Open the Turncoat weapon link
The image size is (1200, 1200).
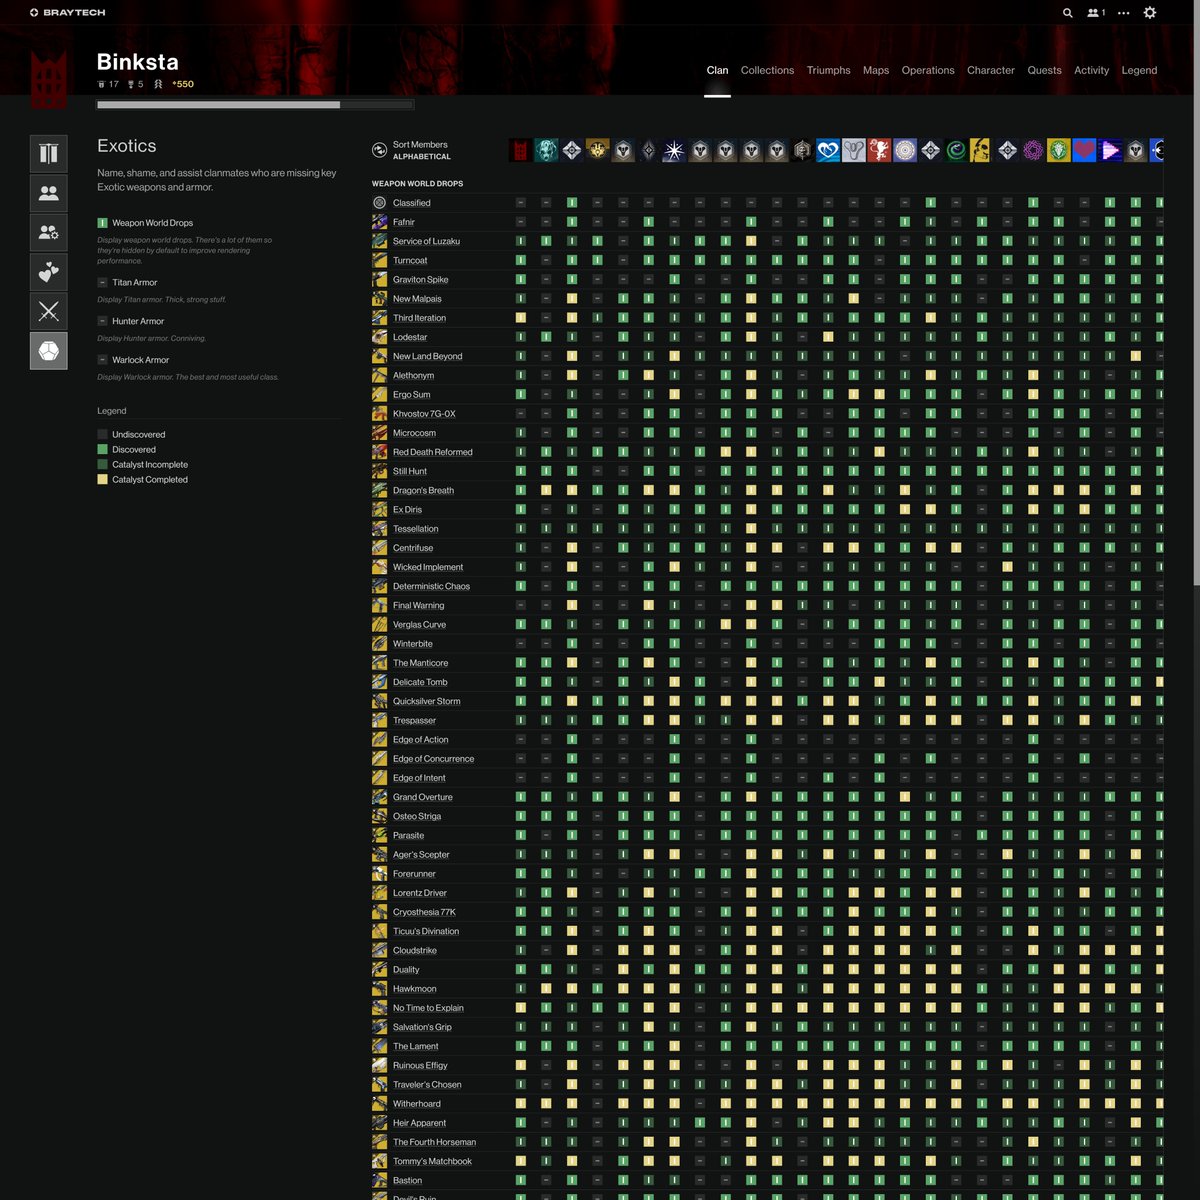point(410,261)
